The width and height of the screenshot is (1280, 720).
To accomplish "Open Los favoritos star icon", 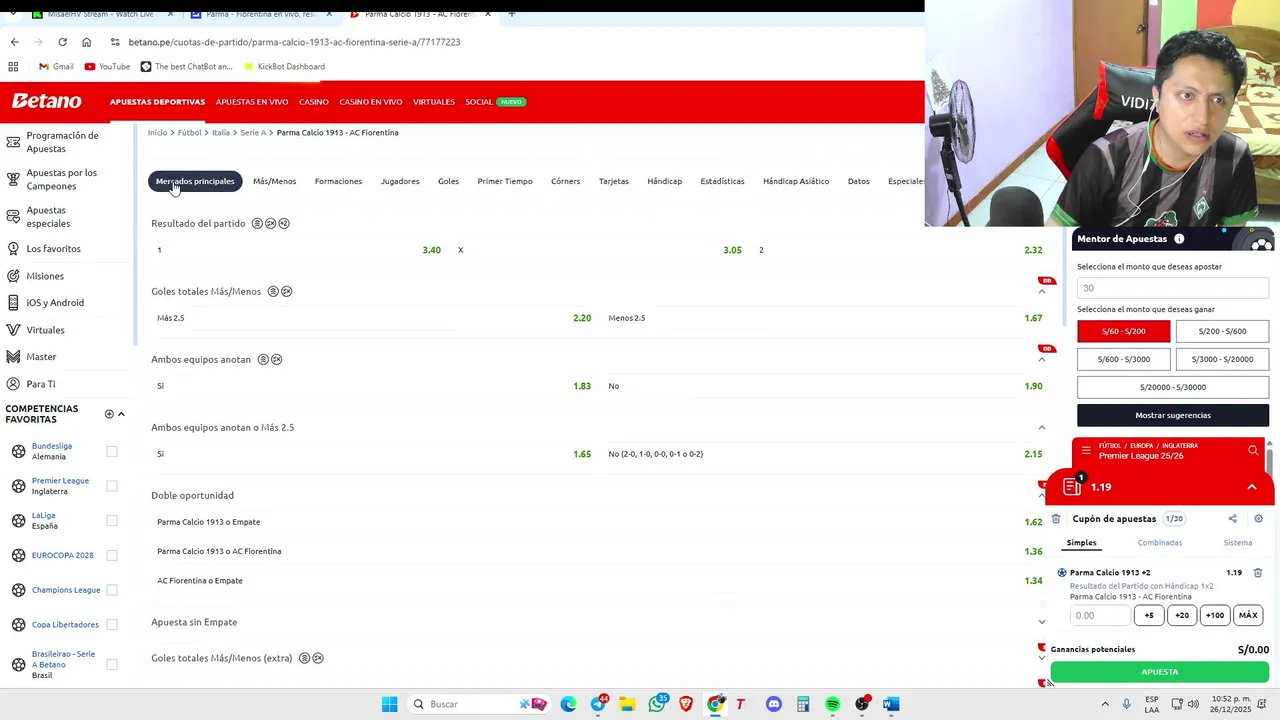I will click(x=13, y=248).
